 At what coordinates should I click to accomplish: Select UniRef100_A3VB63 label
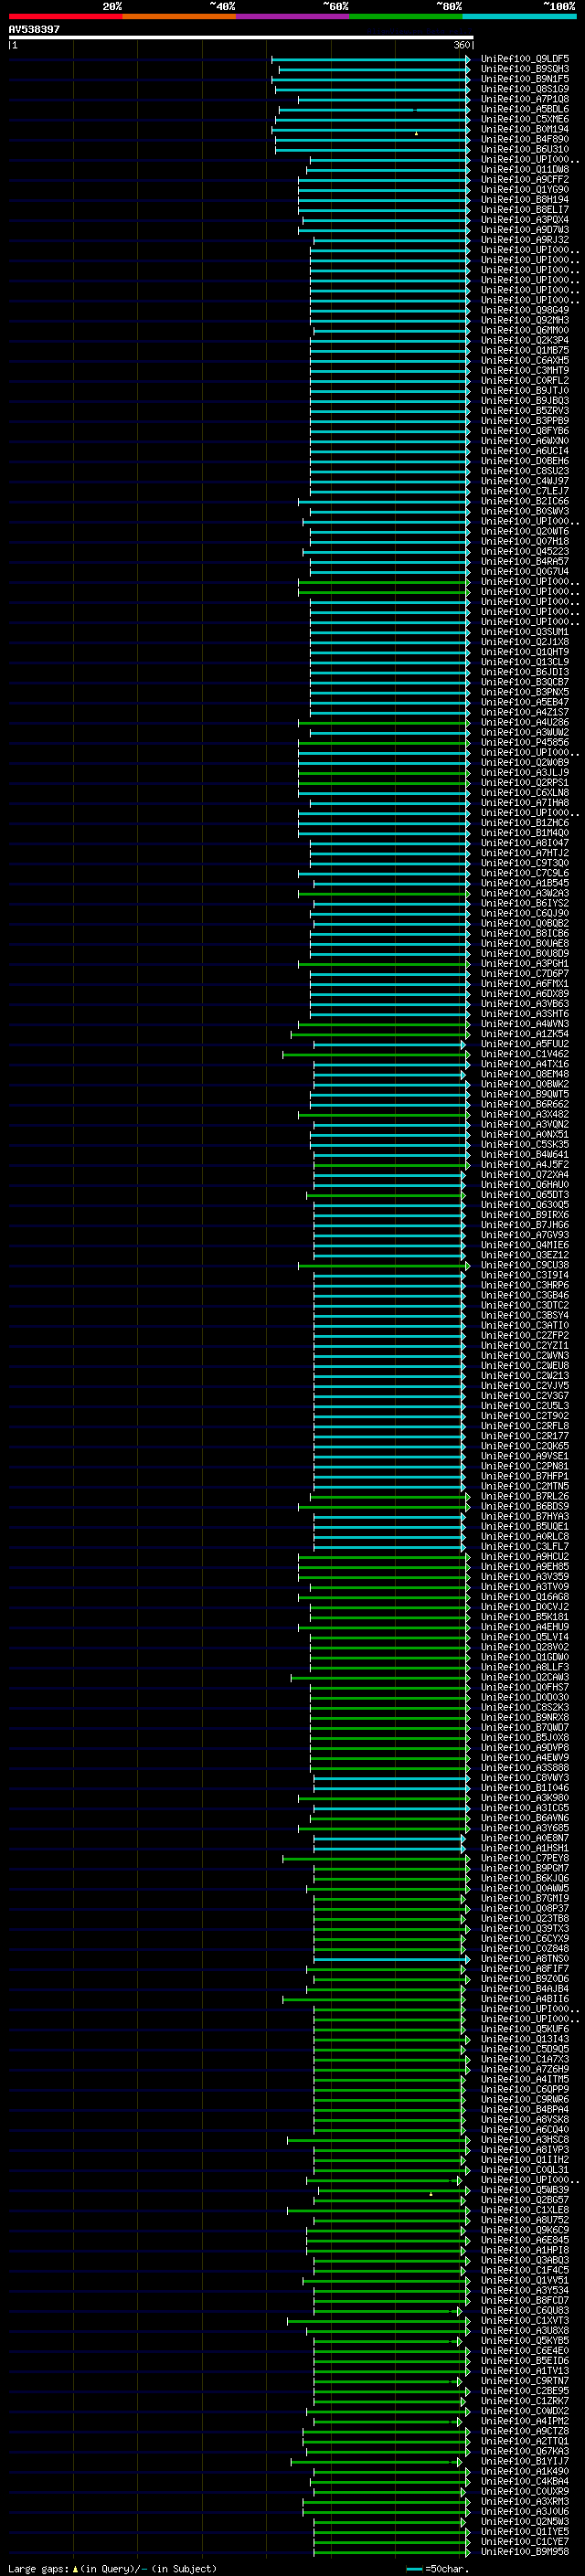(x=524, y=1003)
